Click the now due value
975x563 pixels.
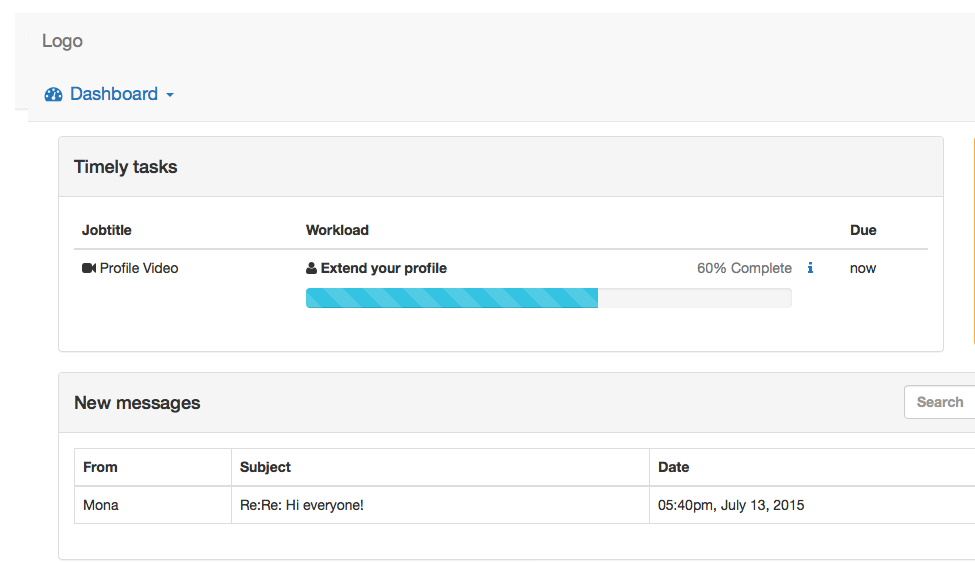(x=863, y=269)
